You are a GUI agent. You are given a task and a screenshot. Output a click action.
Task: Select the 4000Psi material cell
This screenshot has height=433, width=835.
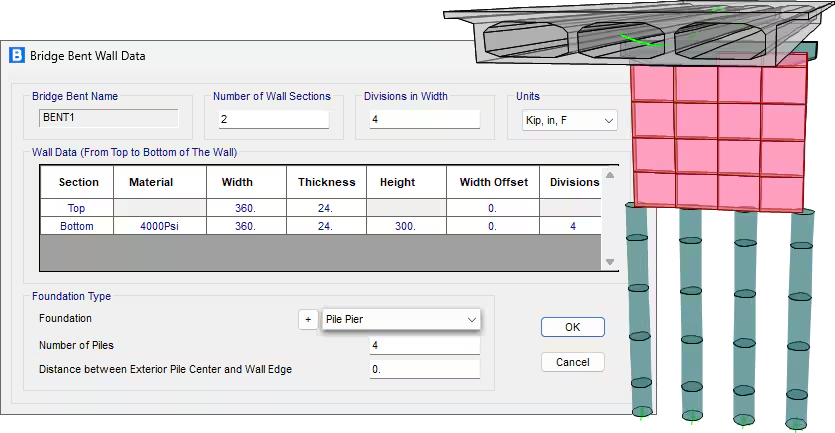160,226
